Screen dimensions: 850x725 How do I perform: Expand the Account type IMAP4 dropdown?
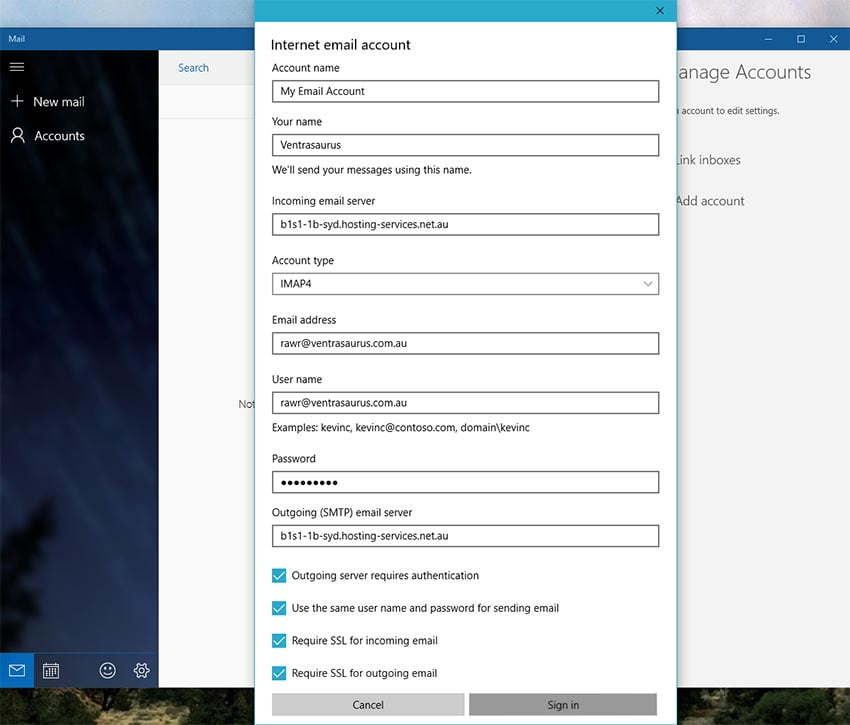pos(465,284)
